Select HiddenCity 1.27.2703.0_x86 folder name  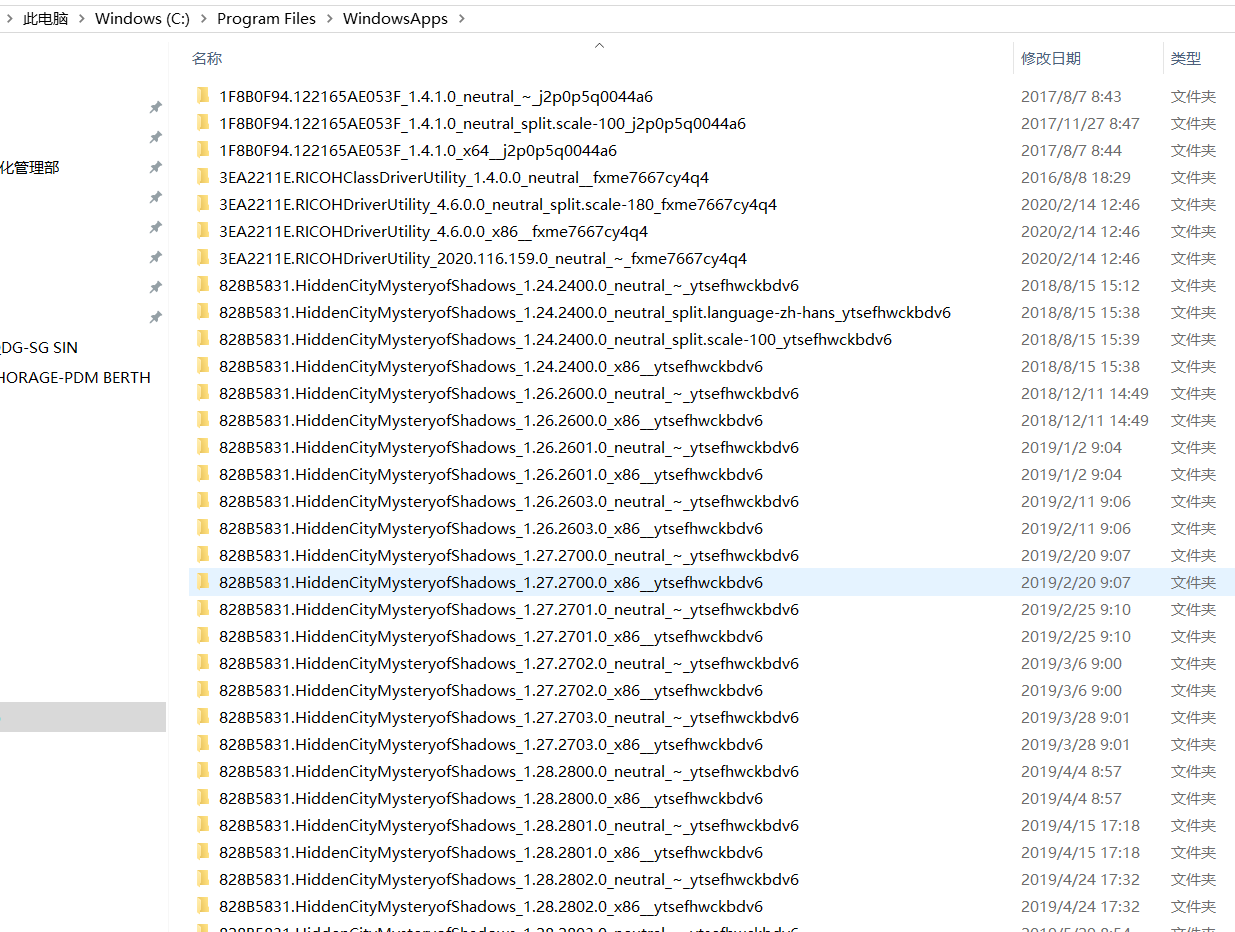pos(491,745)
